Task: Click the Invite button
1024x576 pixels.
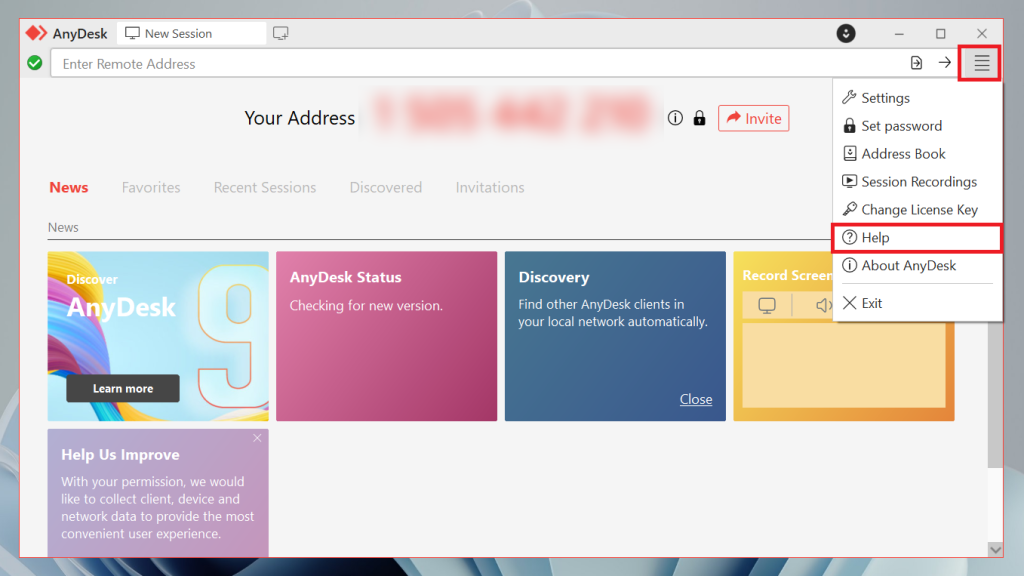Action: click(753, 118)
